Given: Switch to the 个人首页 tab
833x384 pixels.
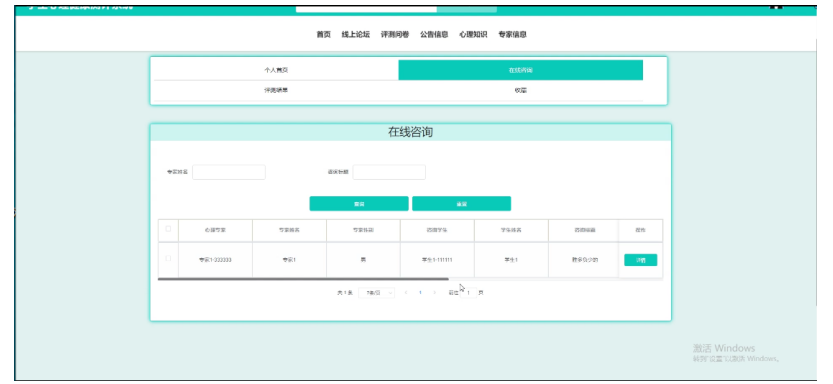Looking at the screenshot, I should click(276, 70).
